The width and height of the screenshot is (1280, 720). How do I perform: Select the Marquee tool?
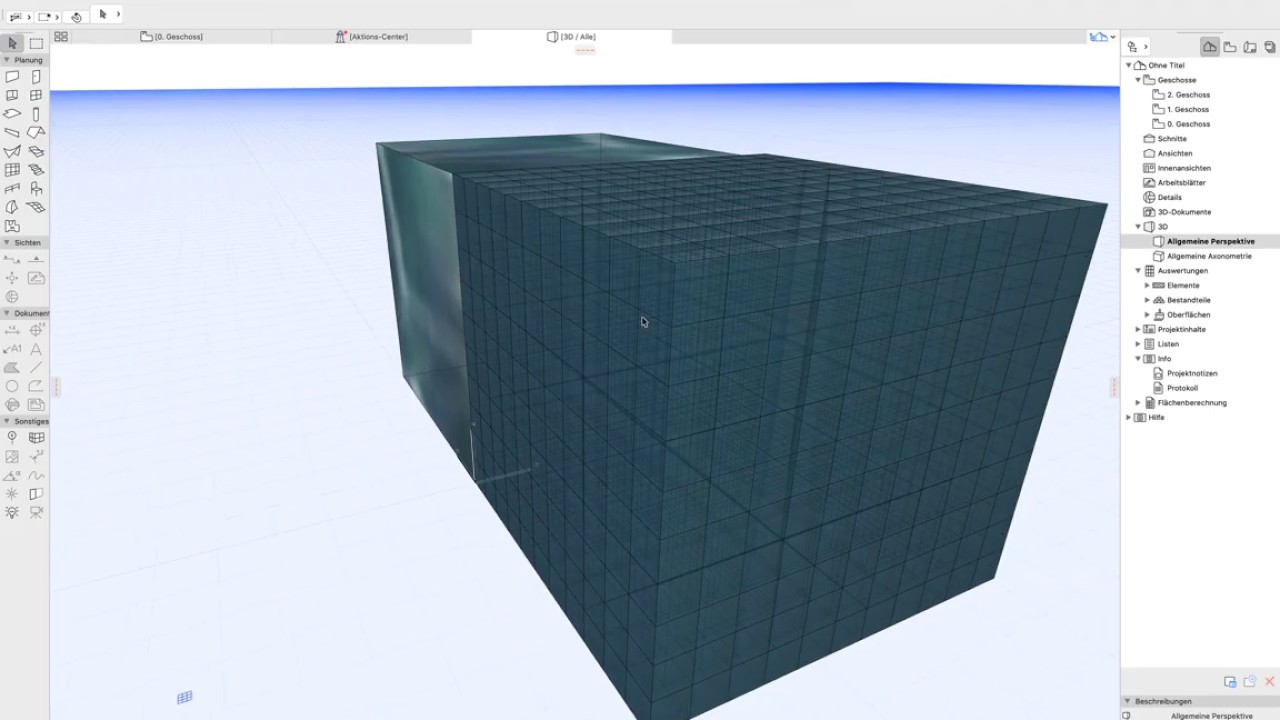click(x=36, y=43)
